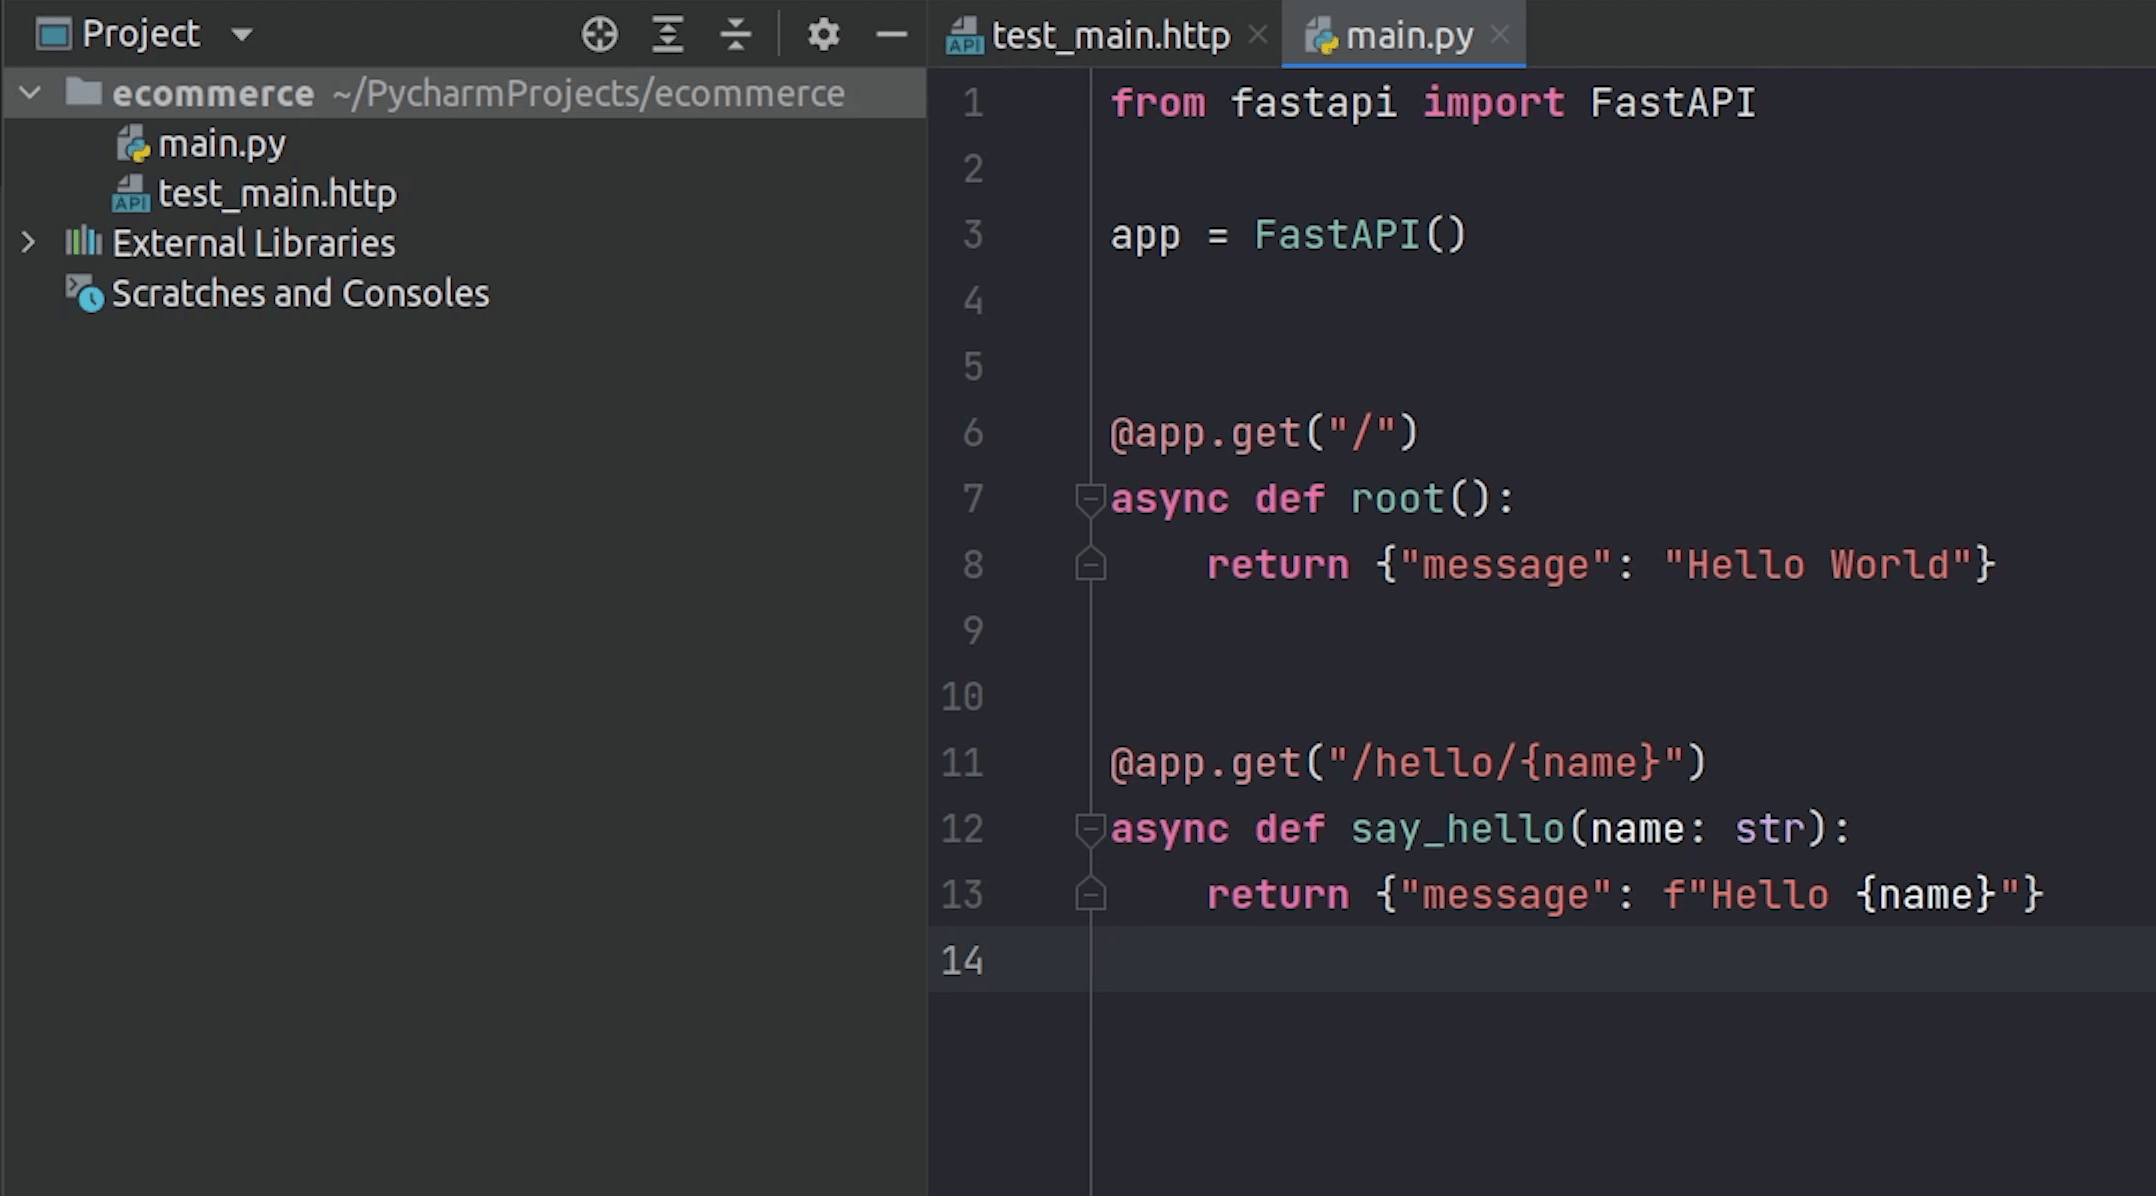The height and width of the screenshot is (1196, 2156).
Task: Expand the External Libraries node
Action: [x=28, y=242]
